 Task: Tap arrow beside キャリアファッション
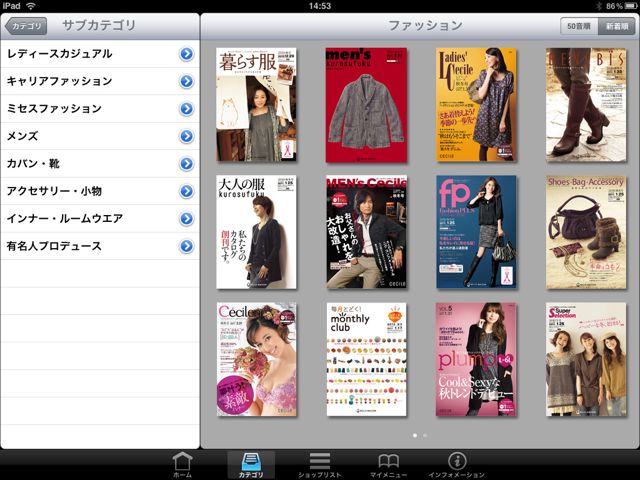(x=187, y=81)
